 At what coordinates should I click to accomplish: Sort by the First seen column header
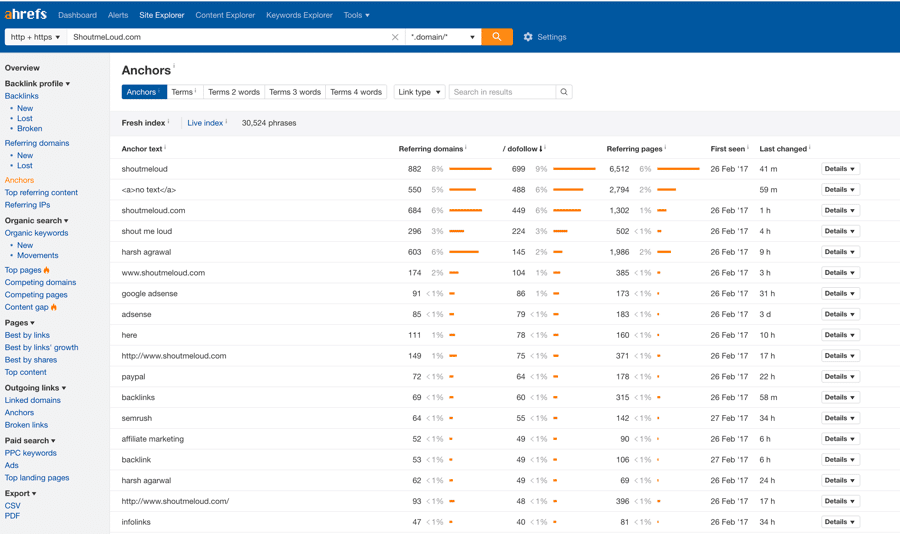[x=727, y=149]
